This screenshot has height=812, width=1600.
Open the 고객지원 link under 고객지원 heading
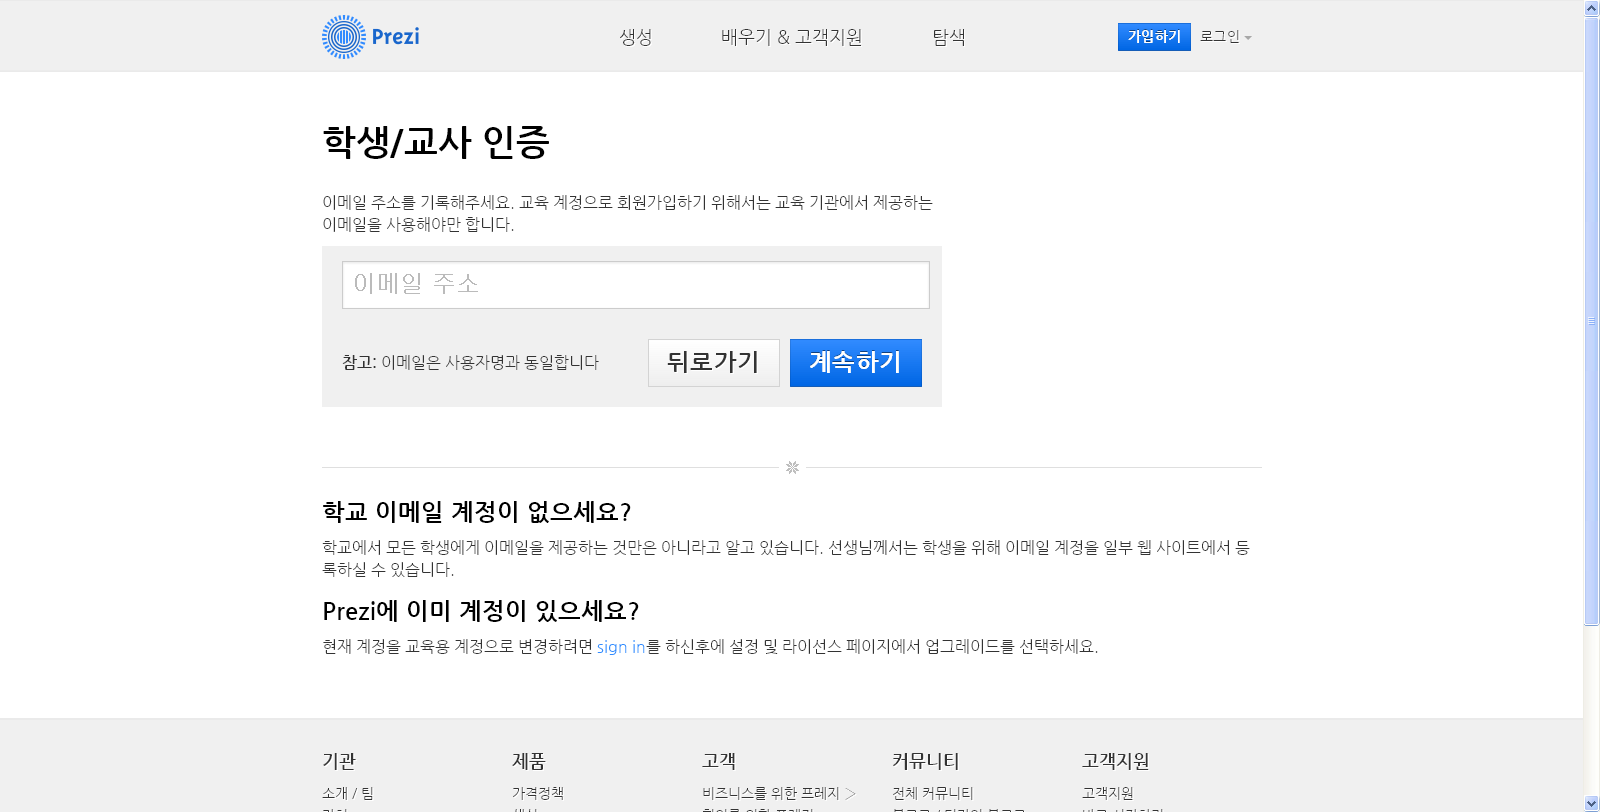[x=1108, y=793]
